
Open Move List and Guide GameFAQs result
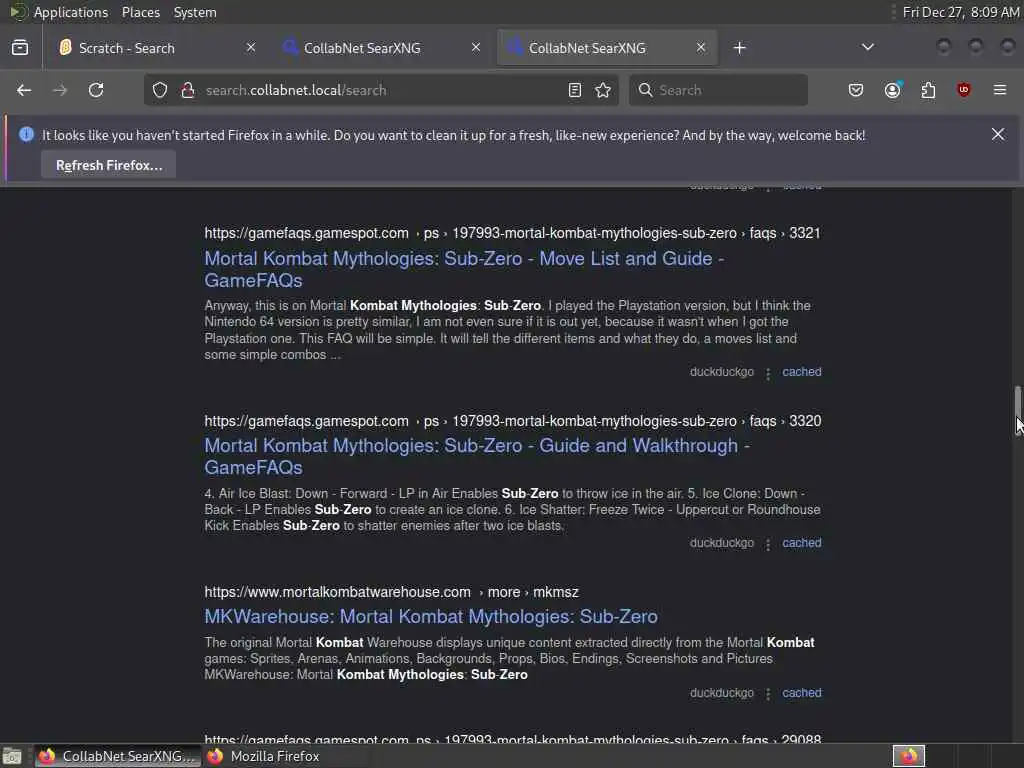(464, 269)
